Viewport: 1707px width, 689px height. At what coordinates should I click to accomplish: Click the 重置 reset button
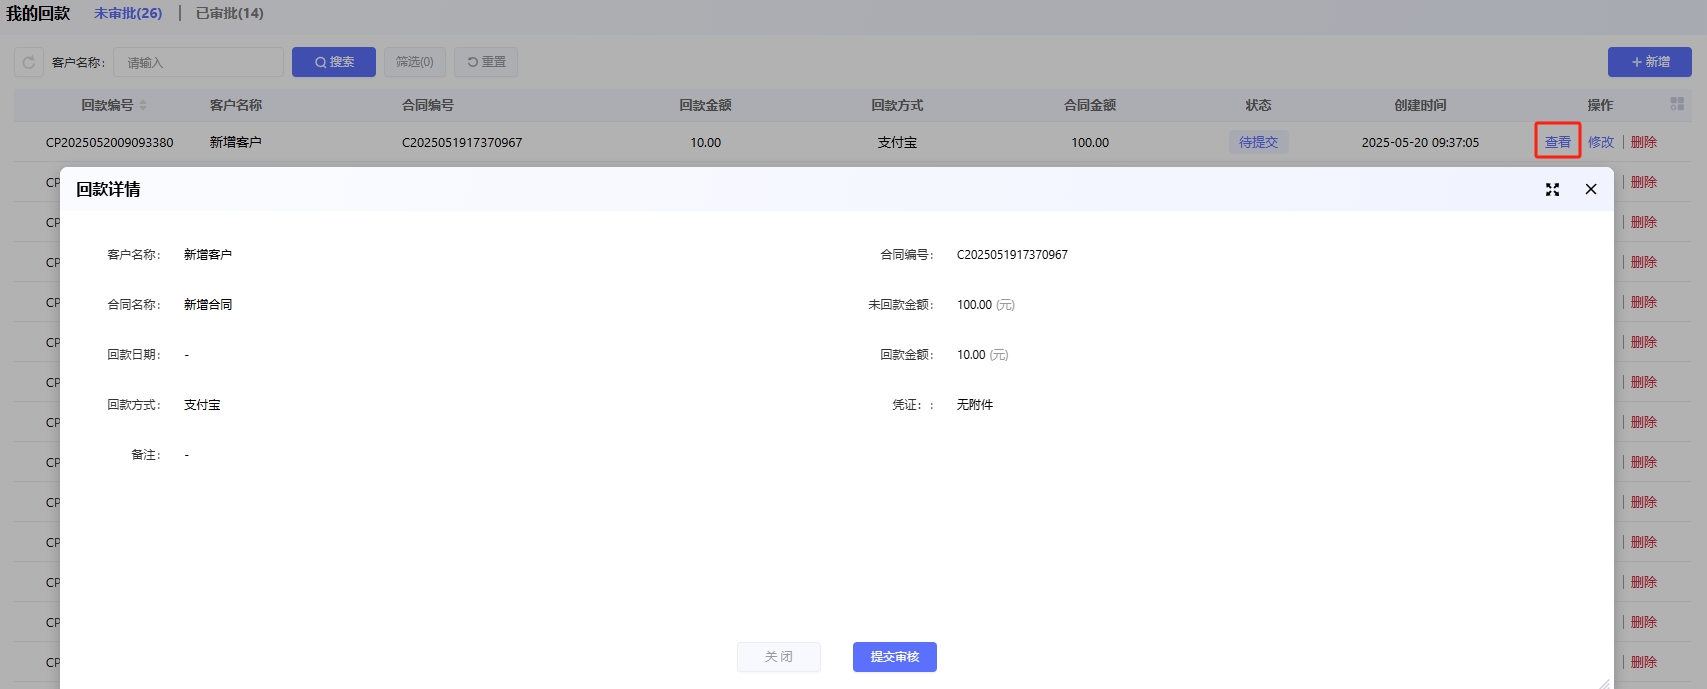tap(486, 62)
